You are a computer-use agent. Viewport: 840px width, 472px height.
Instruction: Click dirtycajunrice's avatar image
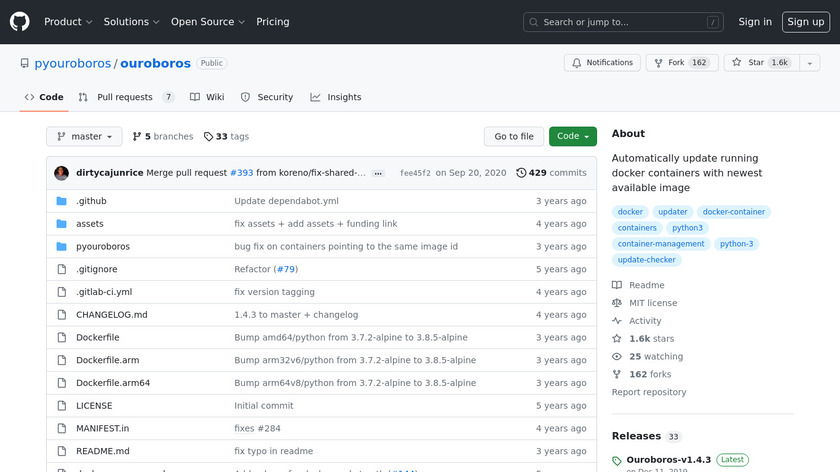pos(61,173)
